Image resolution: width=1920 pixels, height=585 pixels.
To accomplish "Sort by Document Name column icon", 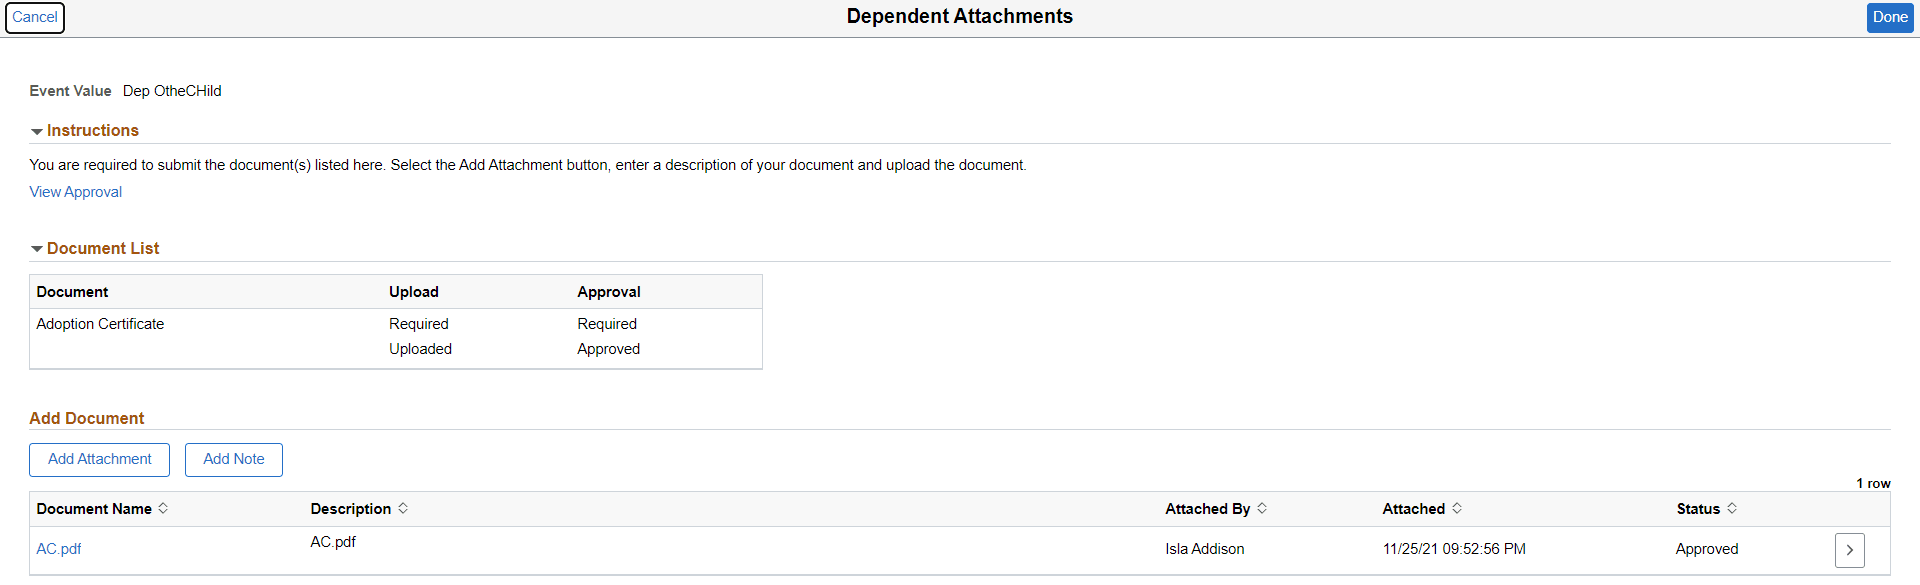I will 163,508.
